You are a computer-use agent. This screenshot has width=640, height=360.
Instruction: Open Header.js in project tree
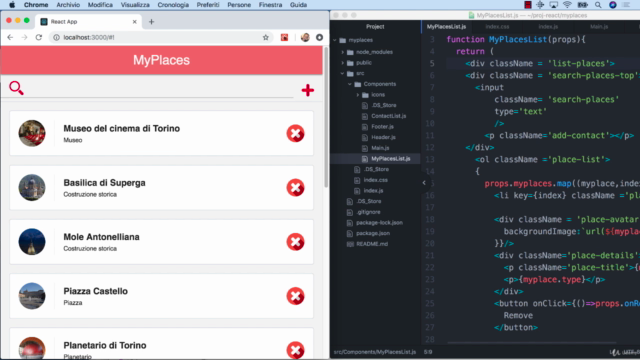pyautogui.click(x=383, y=137)
